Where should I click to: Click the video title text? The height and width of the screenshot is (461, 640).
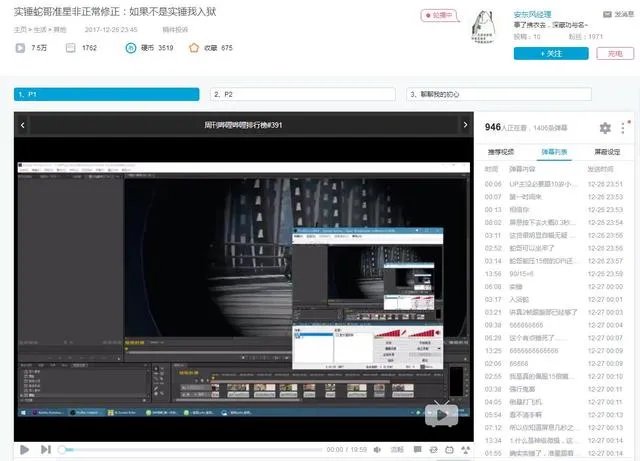click(115, 12)
